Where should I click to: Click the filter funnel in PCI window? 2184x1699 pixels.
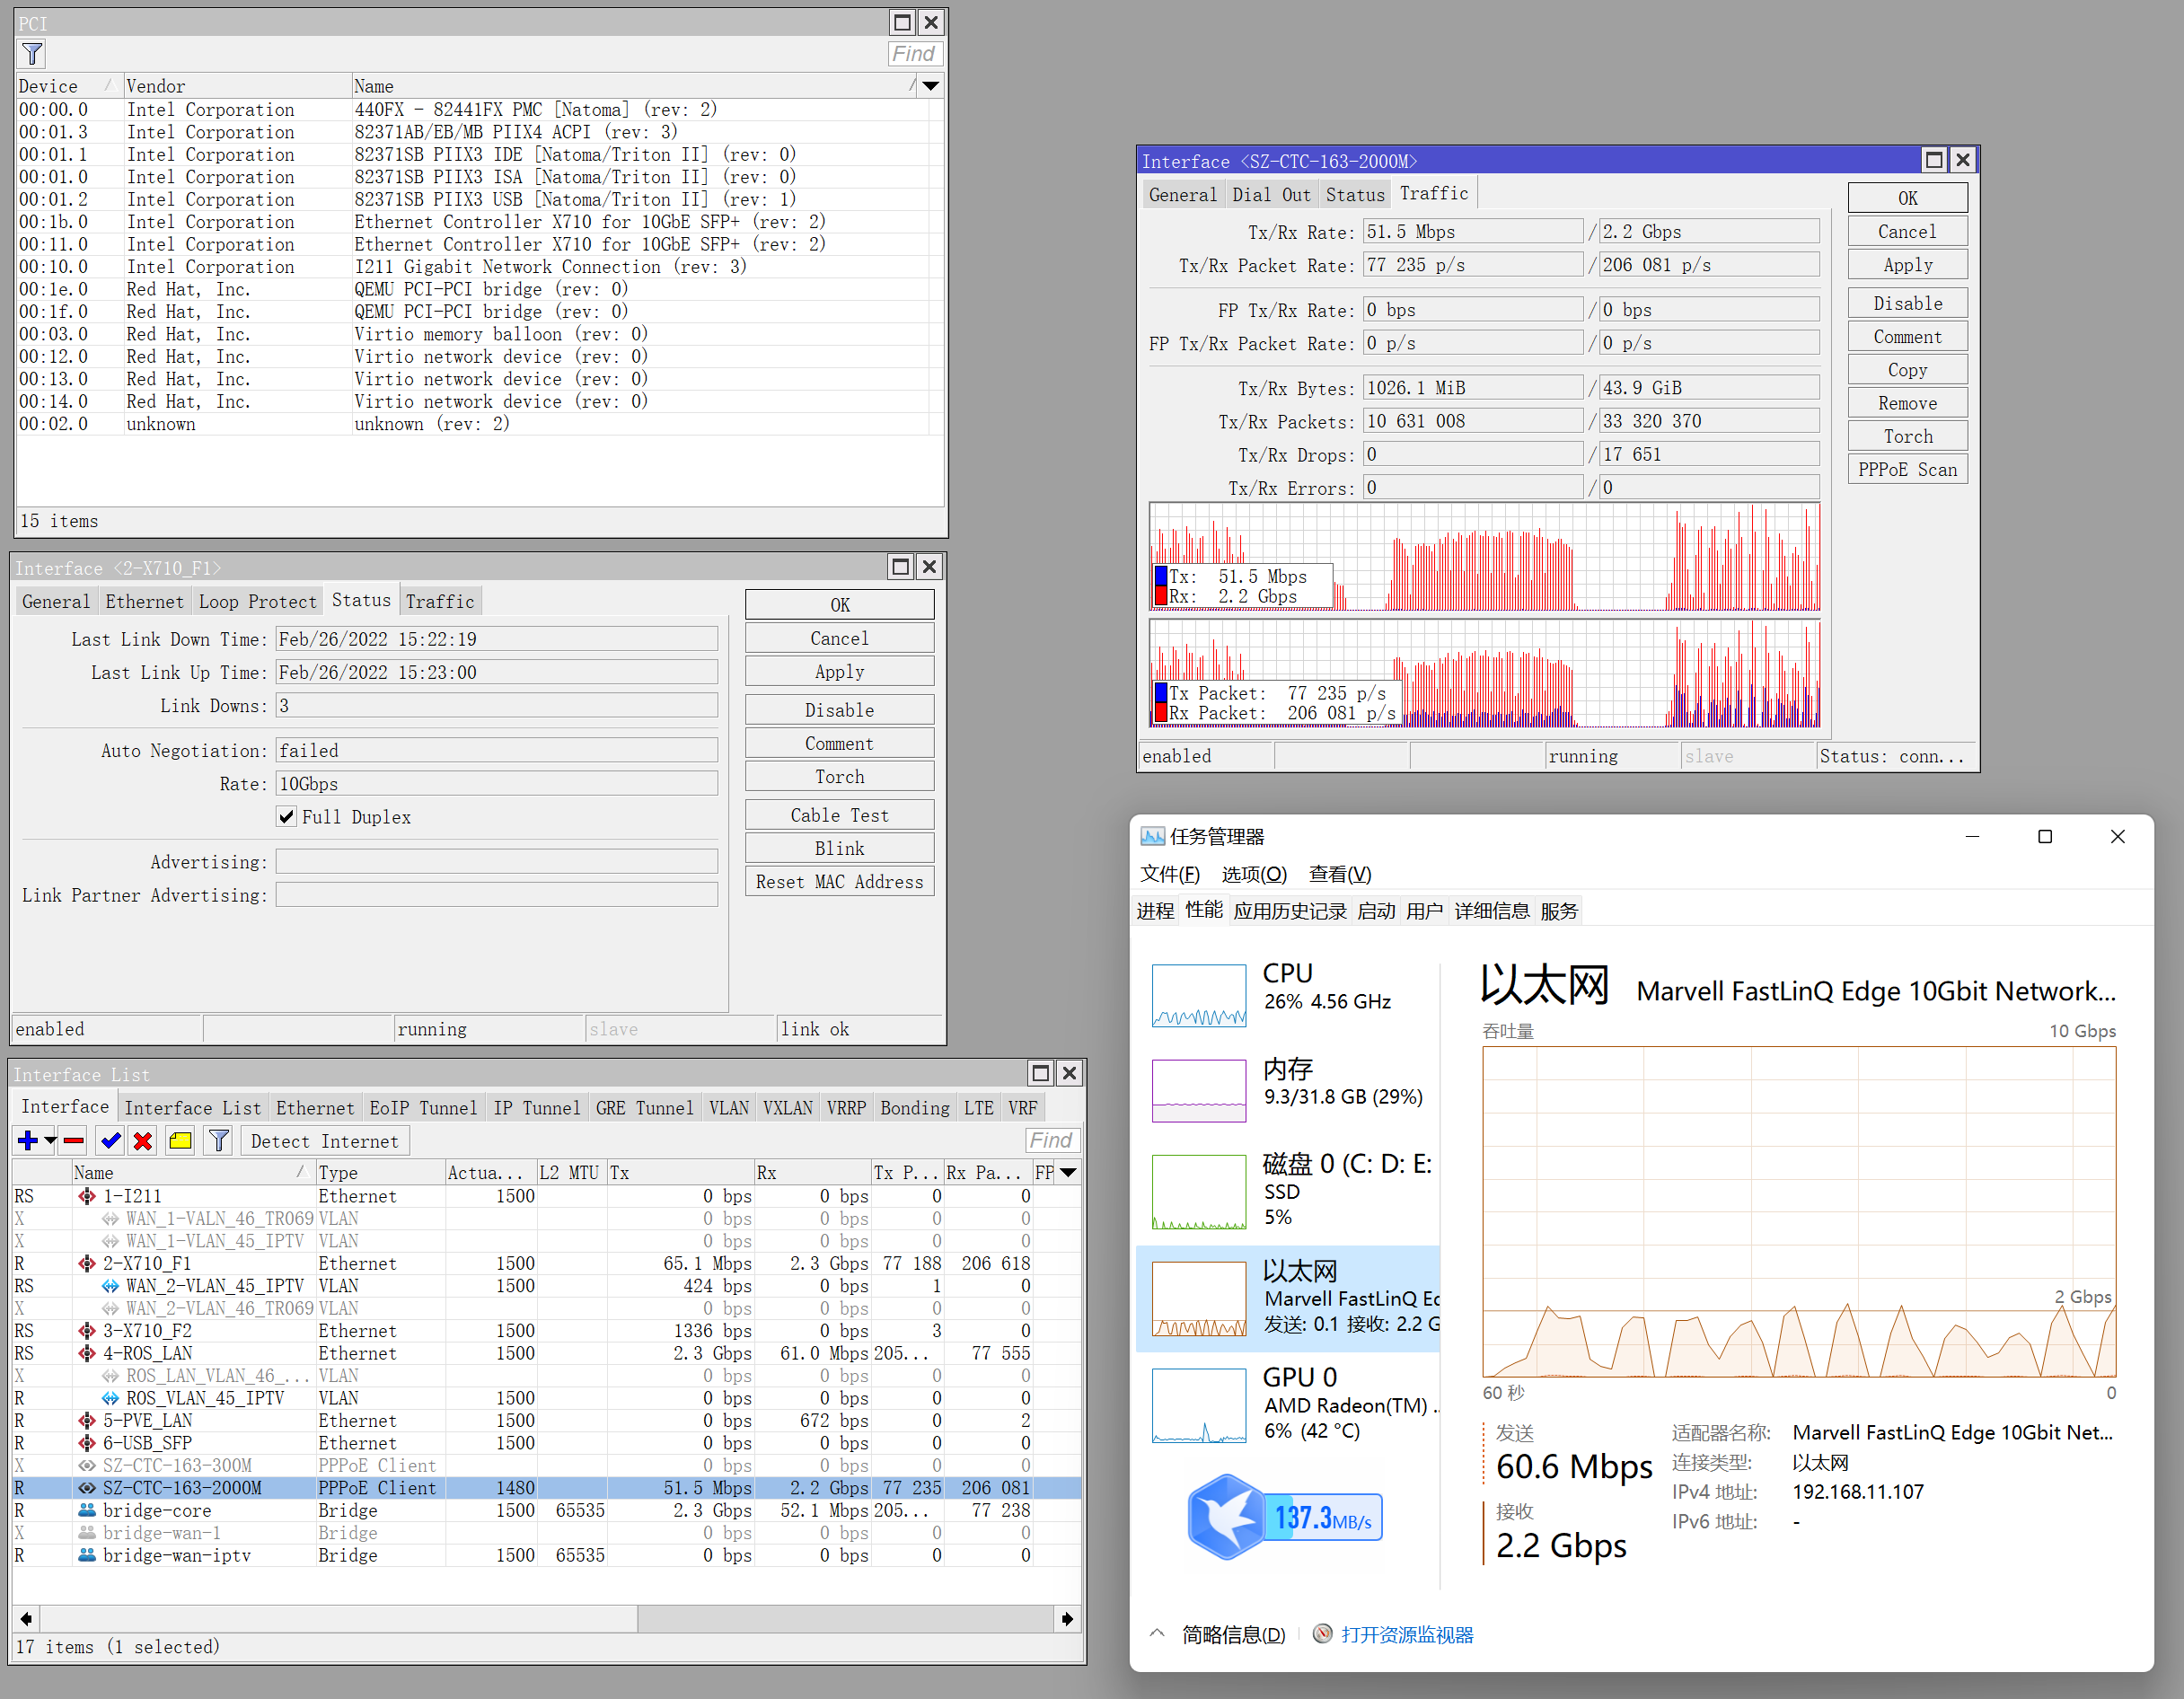click(32, 54)
